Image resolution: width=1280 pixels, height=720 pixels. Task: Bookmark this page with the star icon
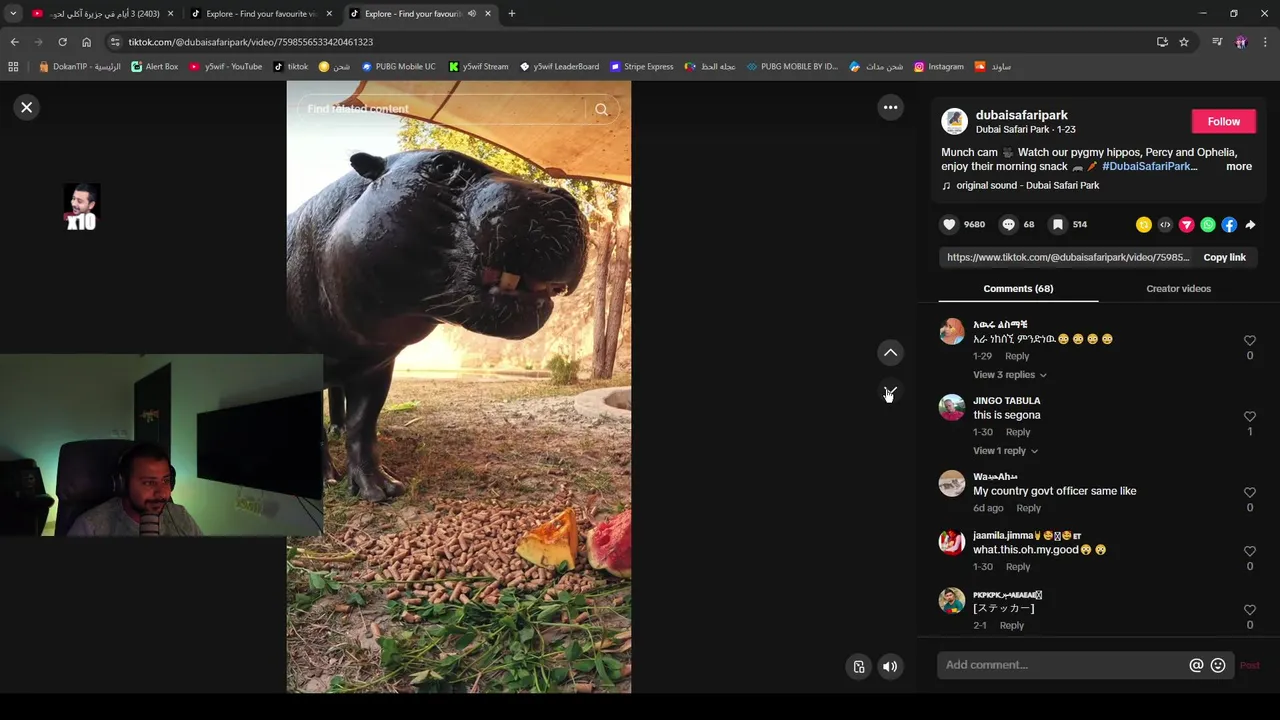tap(1184, 42)
